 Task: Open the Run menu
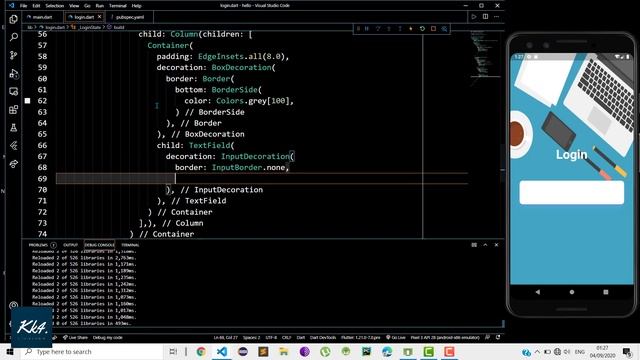(100, 6)
